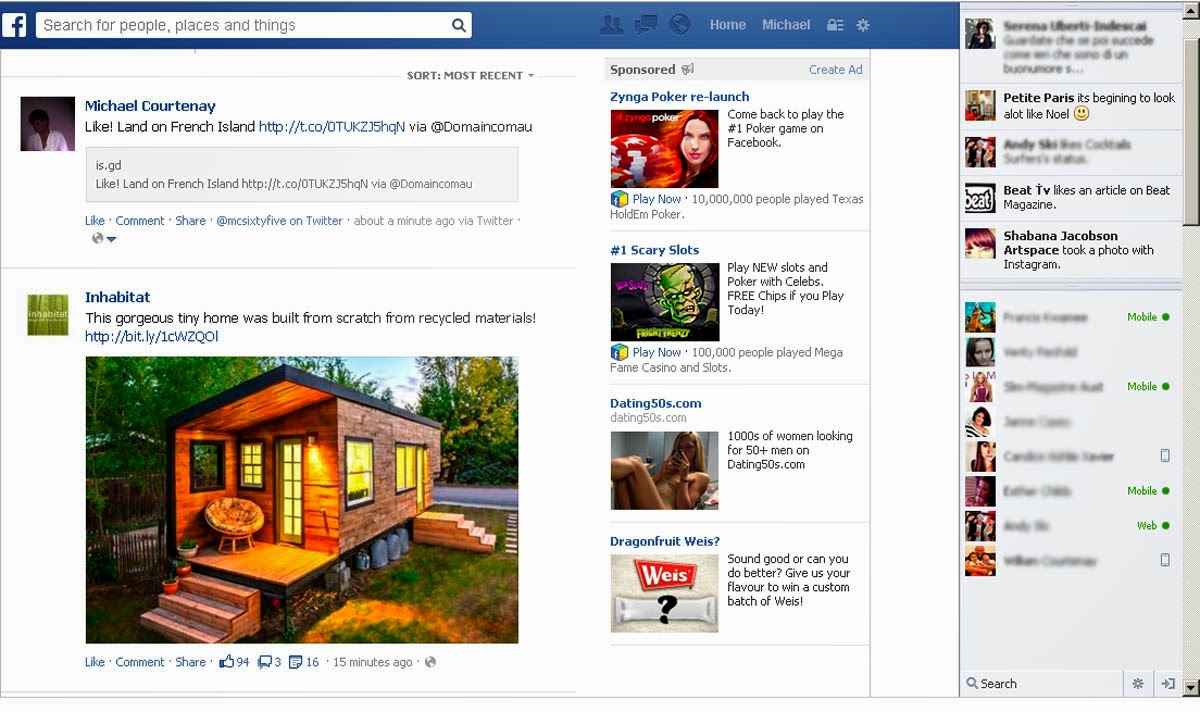Open #1 Scary Slots ad title

click(655, 250)
